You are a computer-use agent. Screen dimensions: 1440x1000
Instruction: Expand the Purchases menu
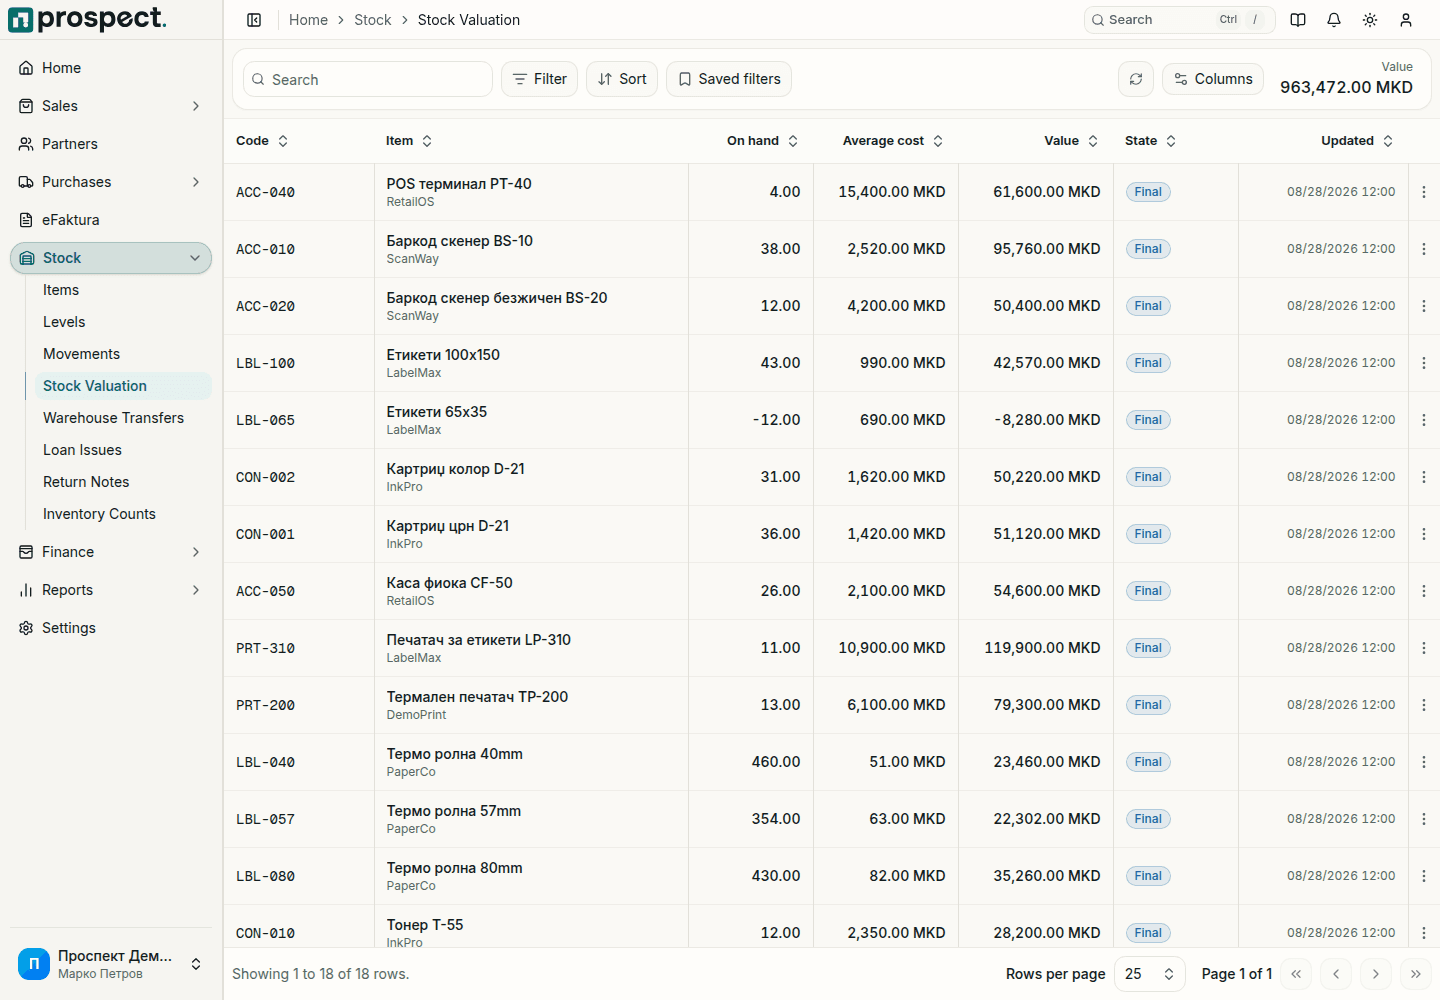point(111,182)
